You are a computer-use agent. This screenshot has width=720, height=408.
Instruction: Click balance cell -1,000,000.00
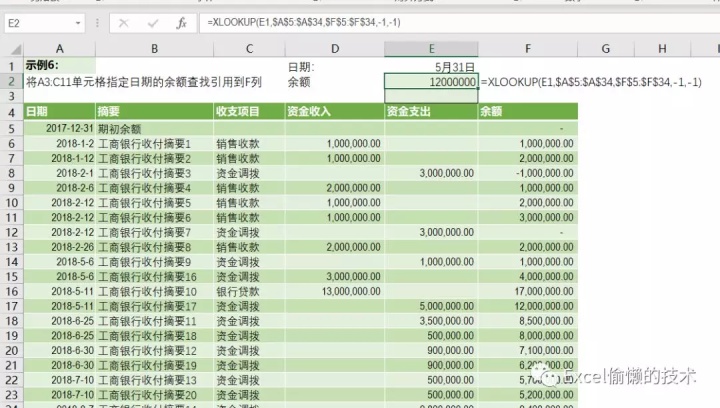point(528,173)
